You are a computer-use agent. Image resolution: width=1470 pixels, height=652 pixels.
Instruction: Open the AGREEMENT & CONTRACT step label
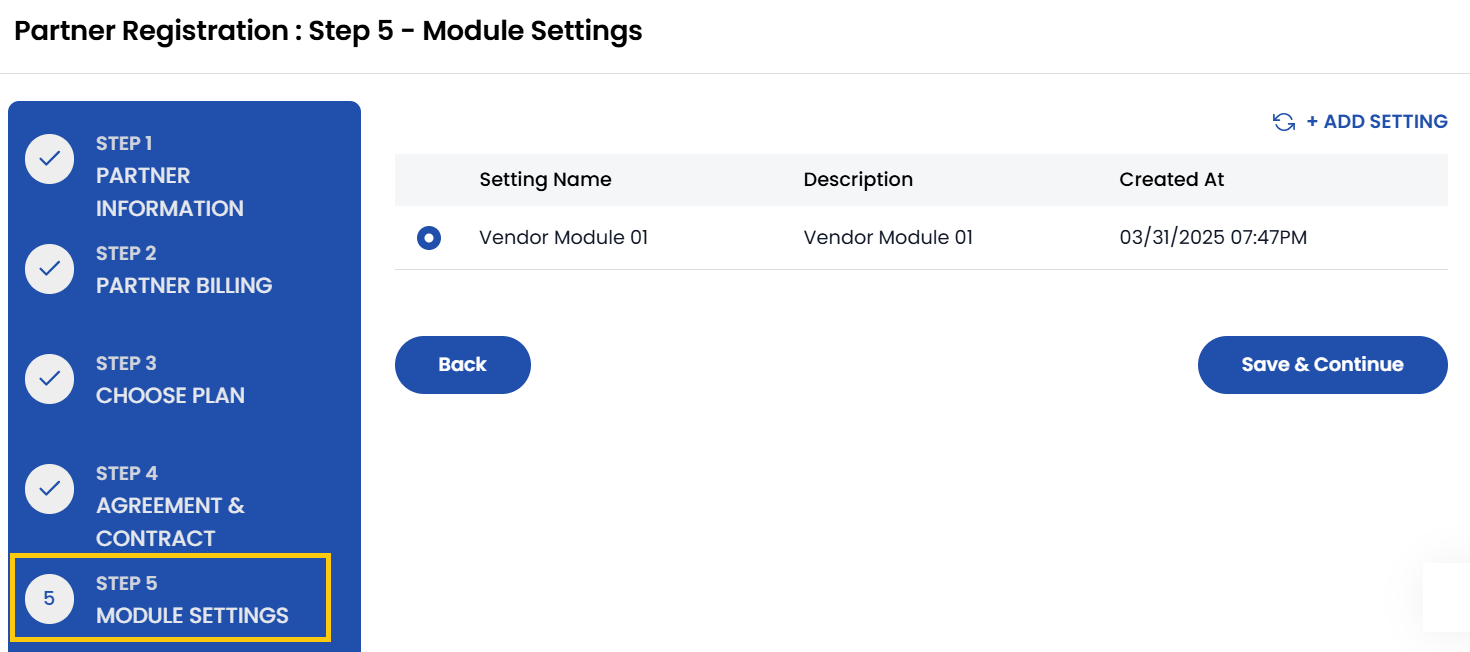pyautogui.click(x=170, y=521)
